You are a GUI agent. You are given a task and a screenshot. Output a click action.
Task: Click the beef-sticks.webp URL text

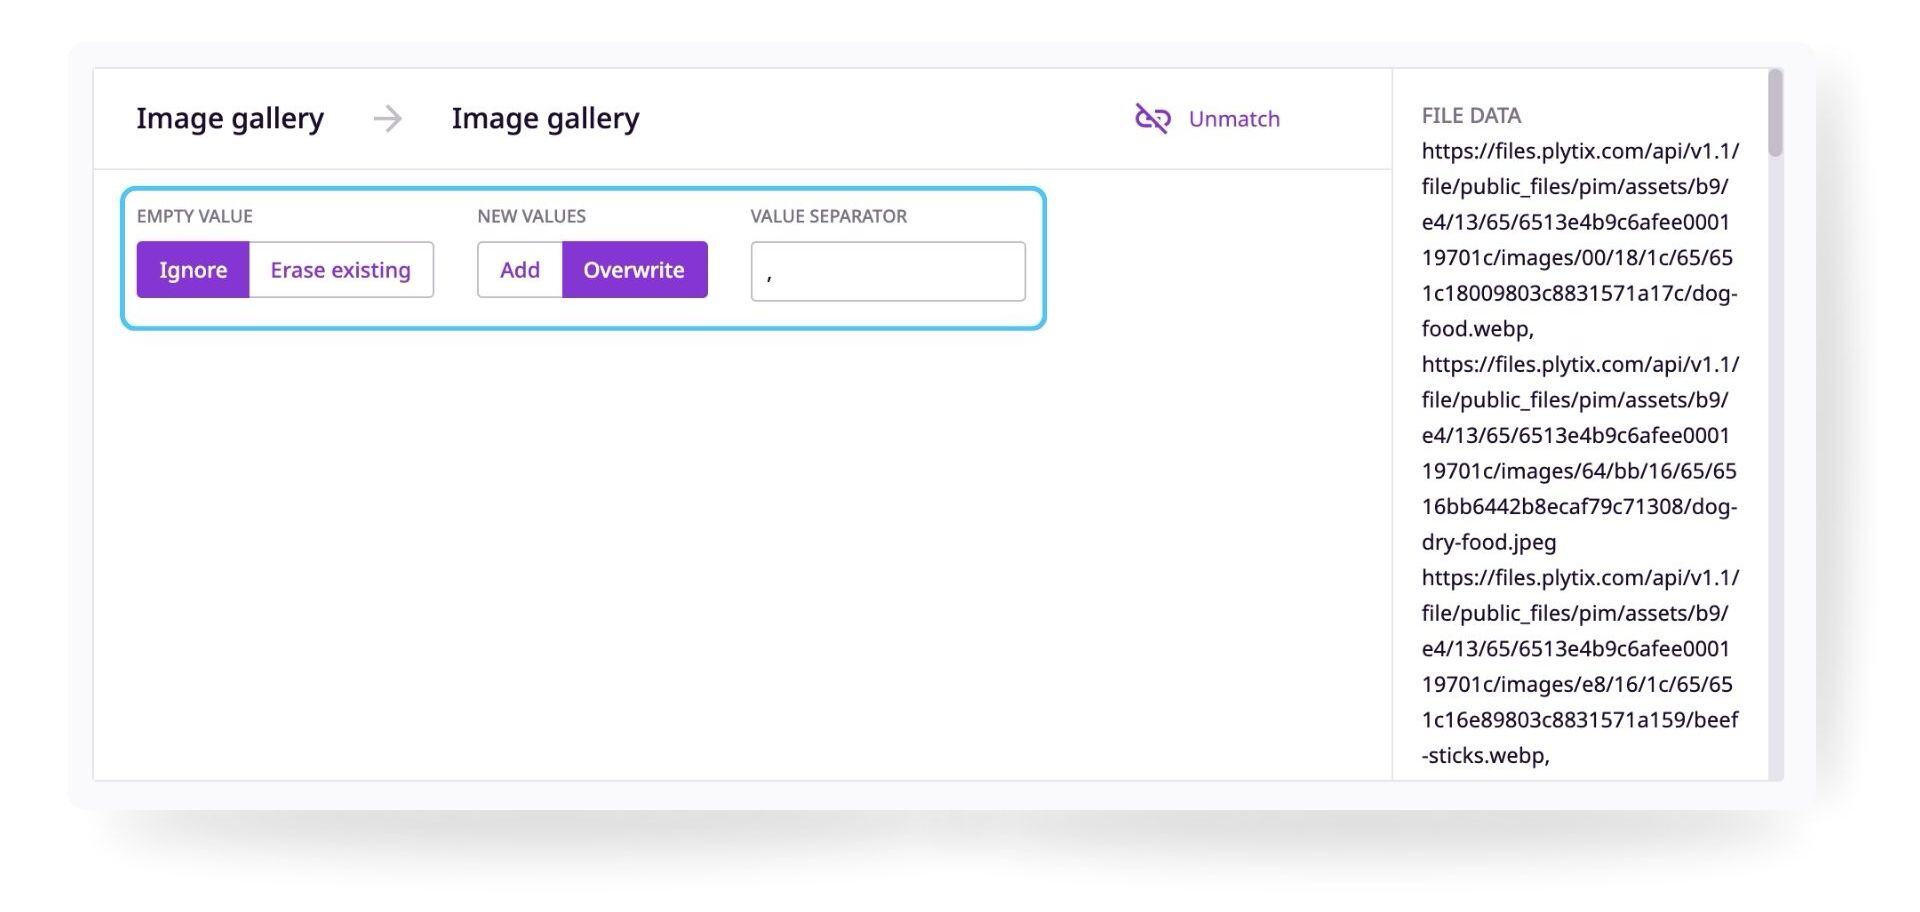[x=1580, y=666]
